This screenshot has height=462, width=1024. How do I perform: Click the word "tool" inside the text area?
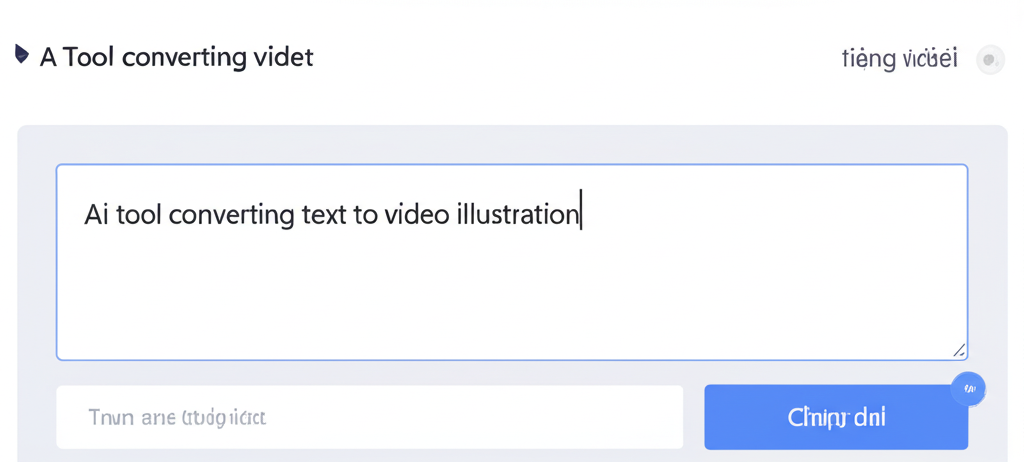click(x=139, y=214)
